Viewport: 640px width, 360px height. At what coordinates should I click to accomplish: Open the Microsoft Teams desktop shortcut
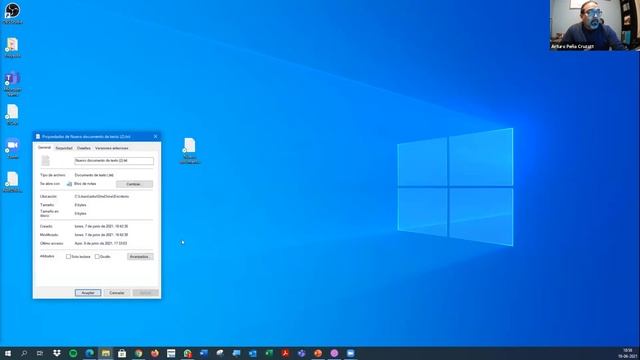(x=12, y=84)
